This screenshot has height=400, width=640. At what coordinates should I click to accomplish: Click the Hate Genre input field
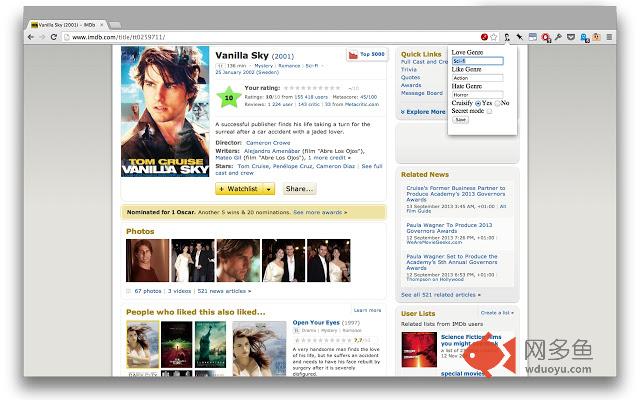point(478,94)
